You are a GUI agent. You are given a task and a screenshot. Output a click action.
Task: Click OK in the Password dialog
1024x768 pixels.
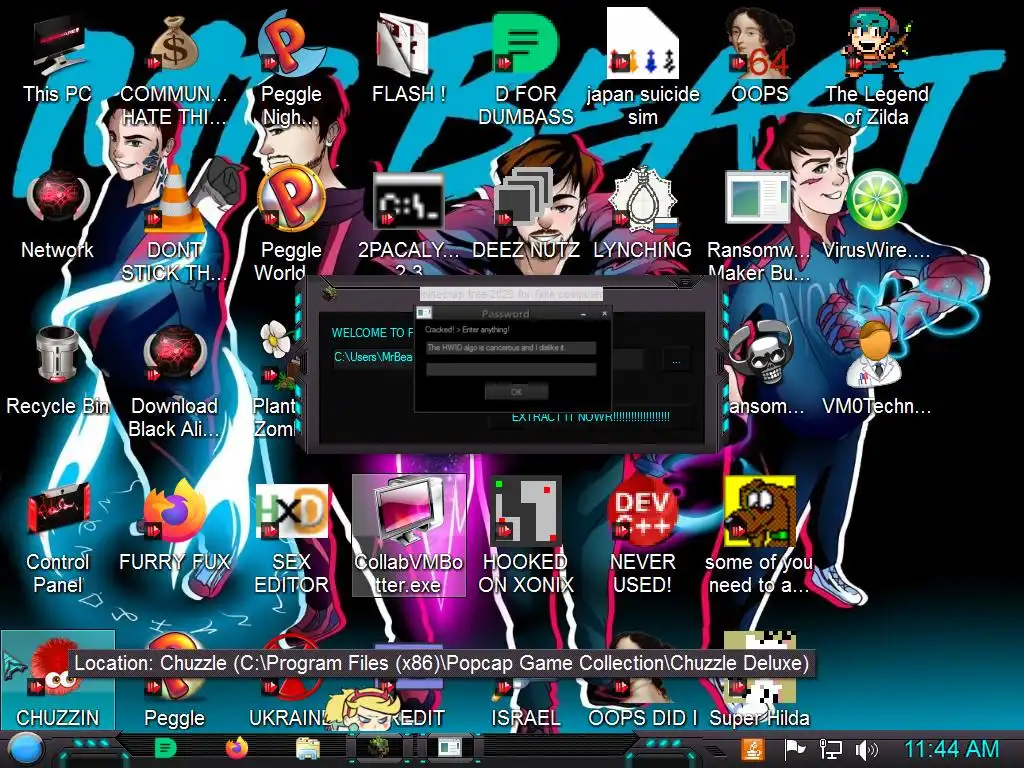pyautogui.click(x=516, y=392)
